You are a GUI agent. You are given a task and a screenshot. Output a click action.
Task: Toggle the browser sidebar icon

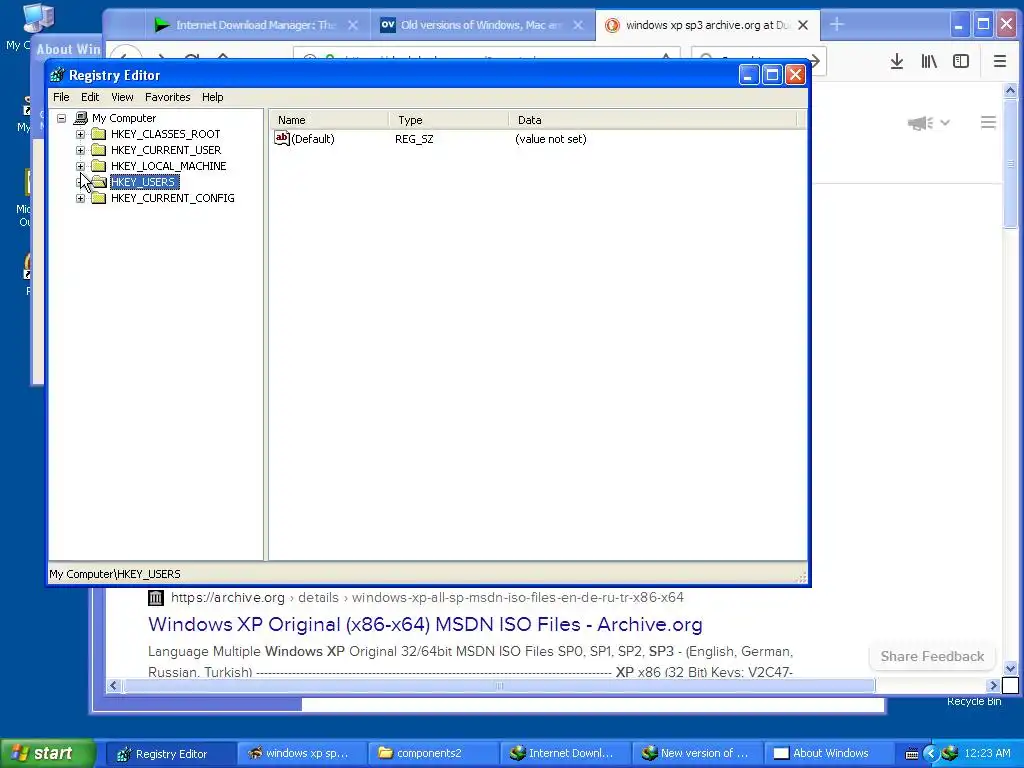point(961,61)
